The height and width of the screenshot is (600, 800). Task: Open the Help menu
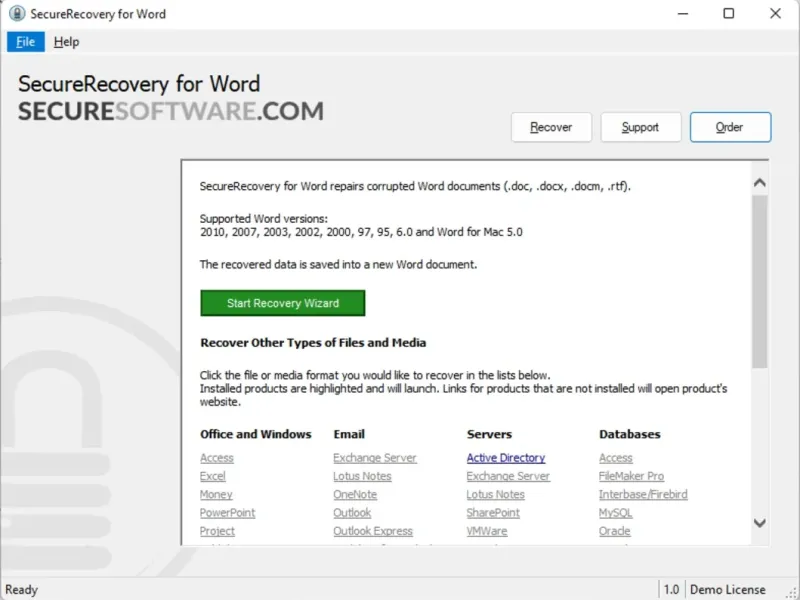66,42
